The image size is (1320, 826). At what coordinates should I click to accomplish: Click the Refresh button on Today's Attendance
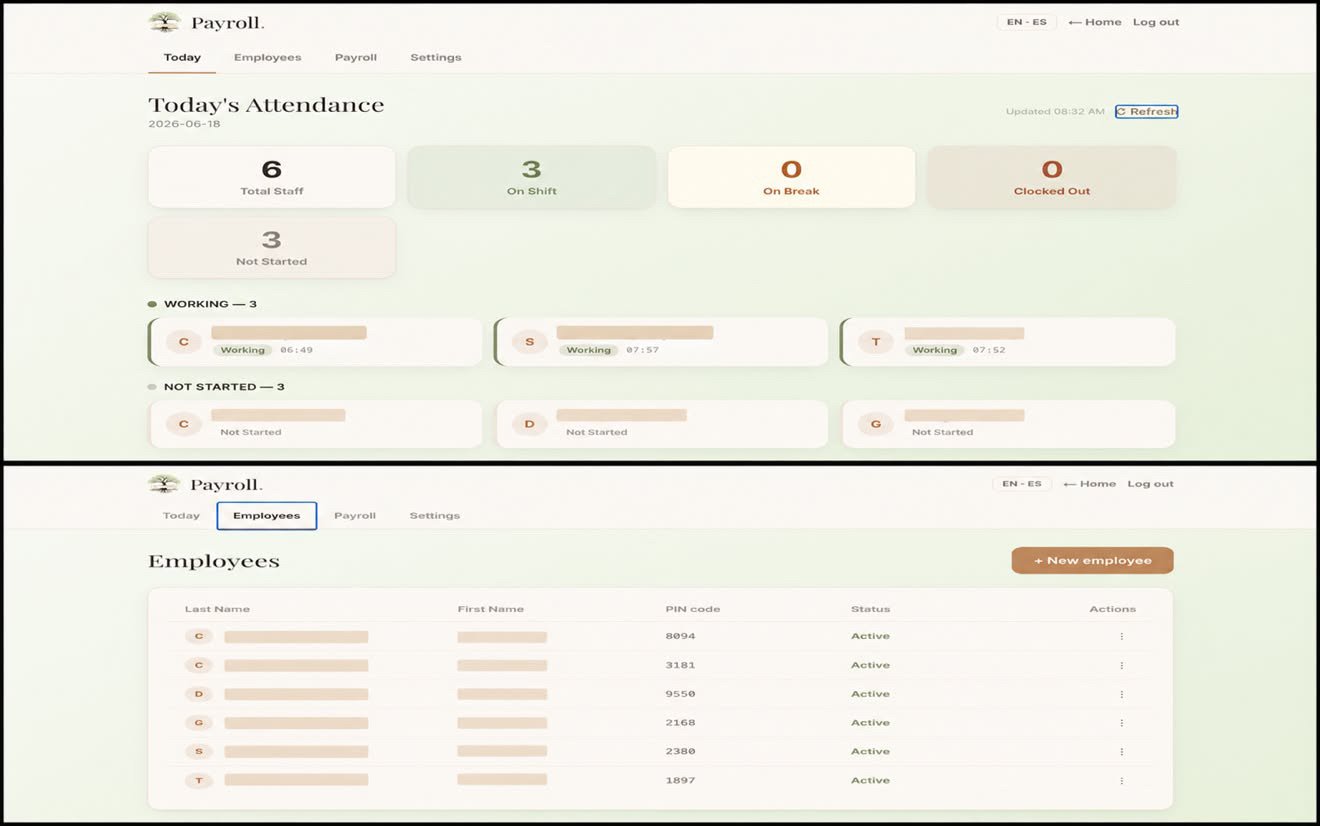tap(1146, 111)
